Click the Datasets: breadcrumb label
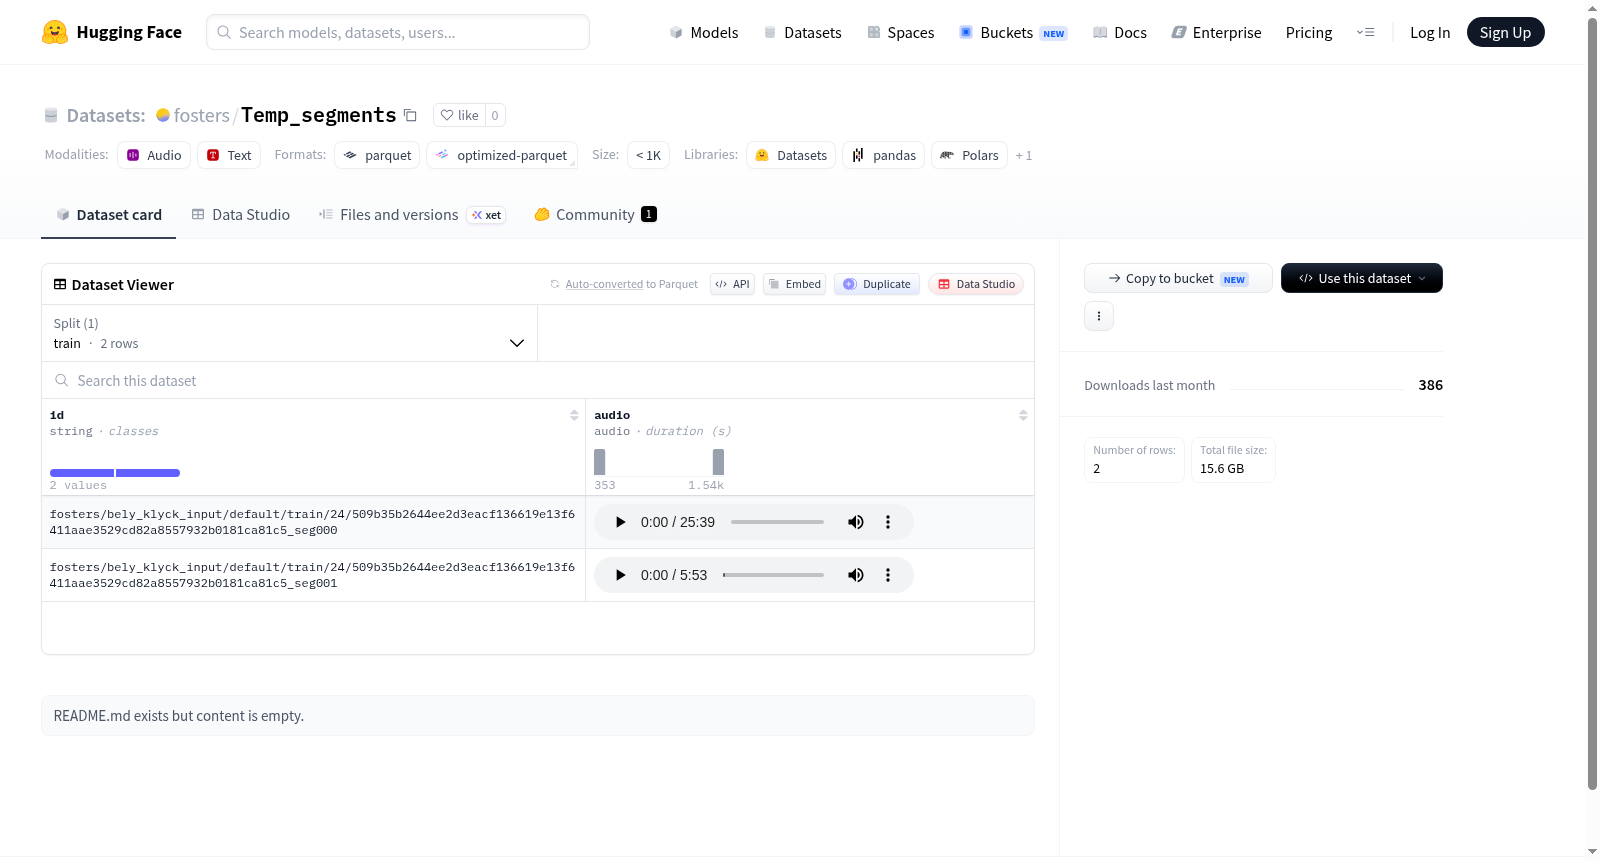Image resolution: width=1600 pixels, height=861 pixels. tap(106, 115)
